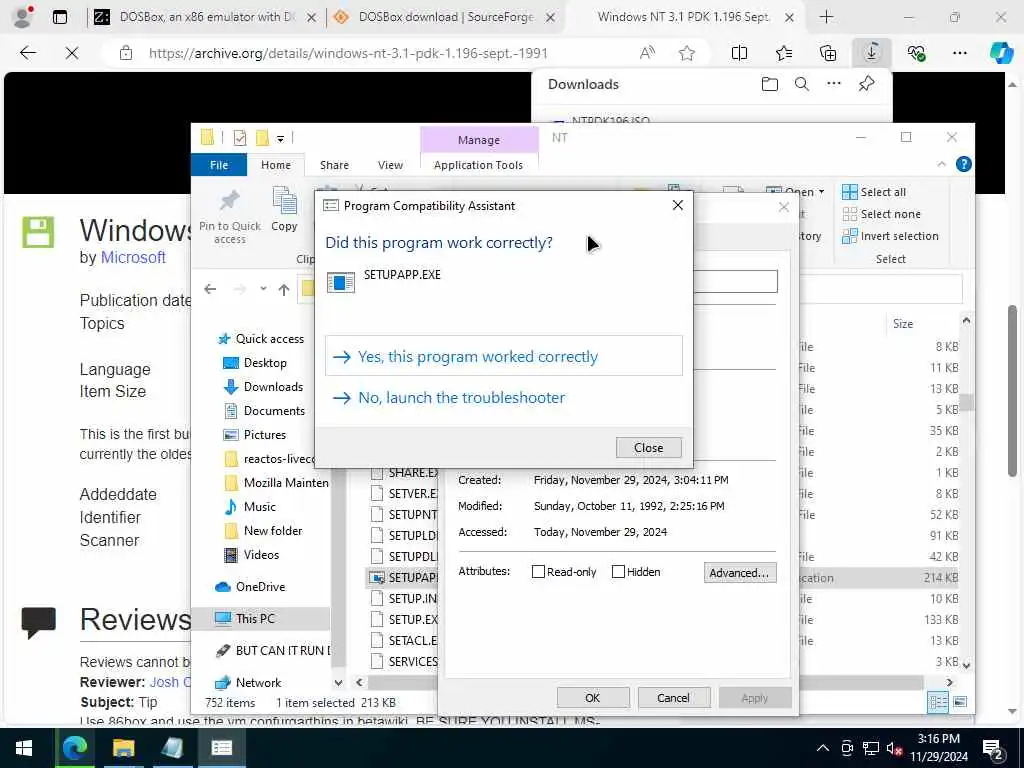Open Videos in navigation pane
Viewport: 1024px width, 768px height.
click(x=251, y=555)
